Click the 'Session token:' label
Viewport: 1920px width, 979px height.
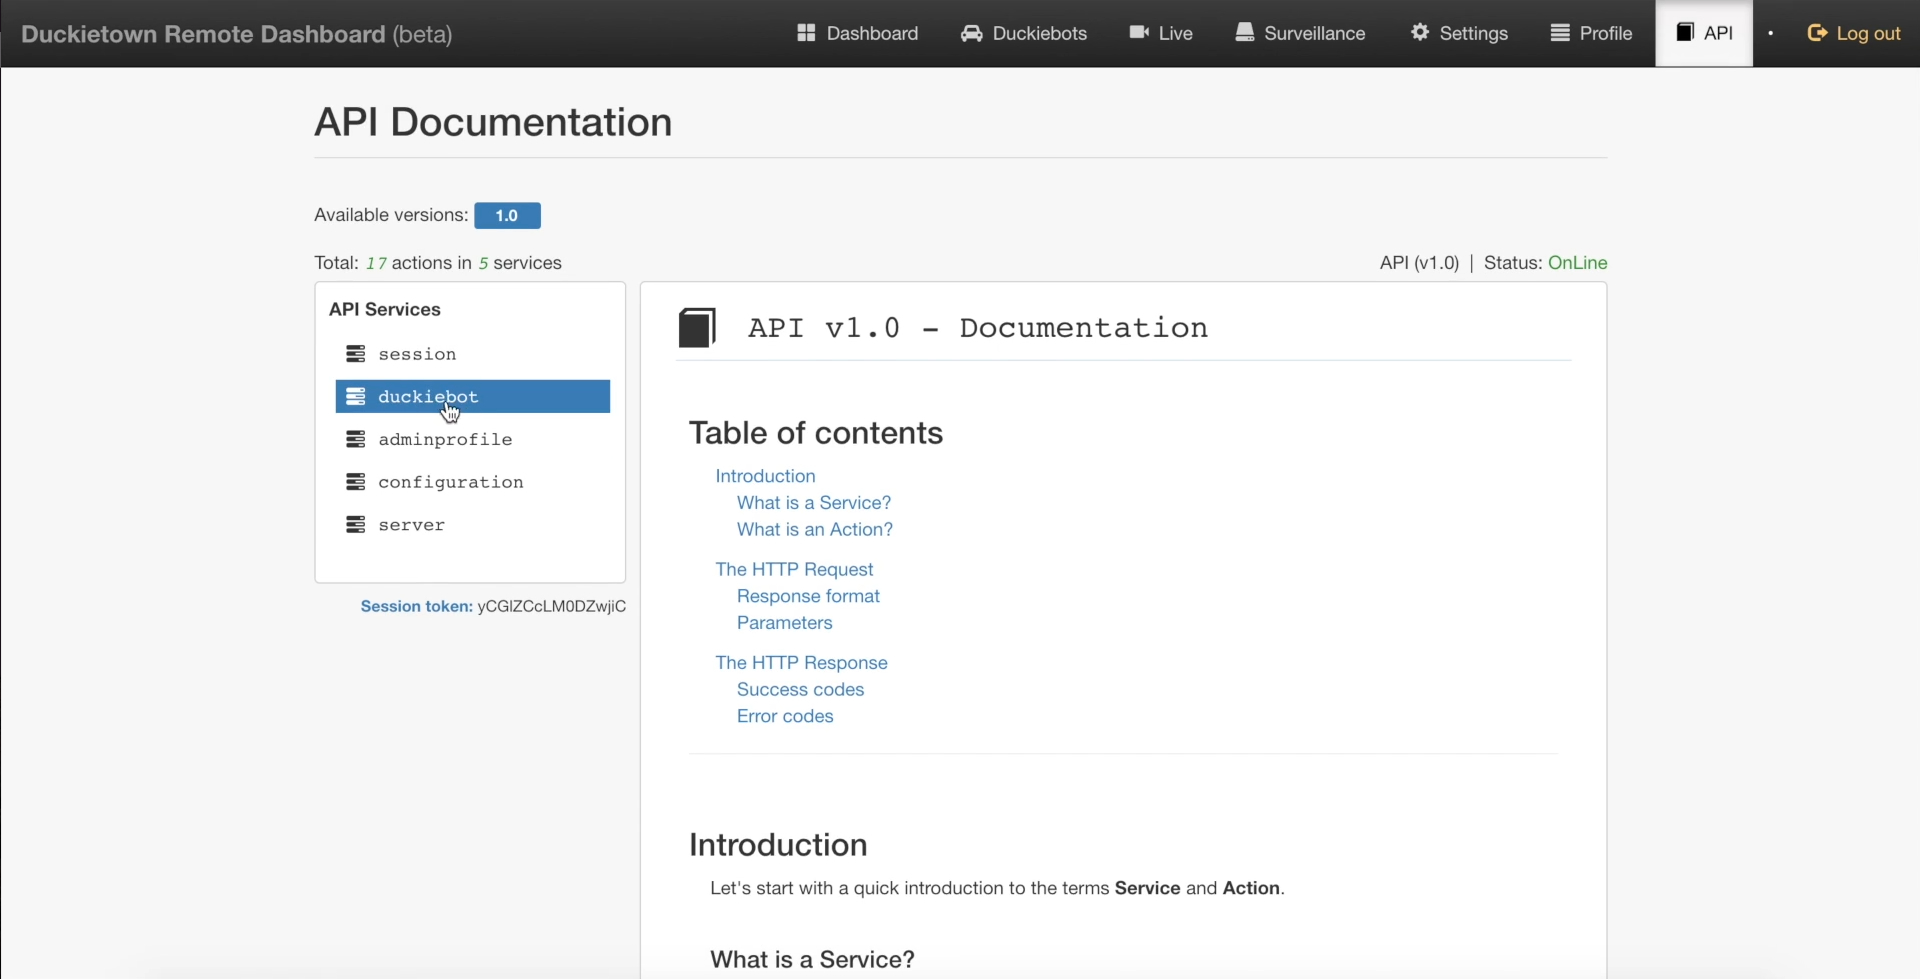pyautogui.click(x=416, y=606)
